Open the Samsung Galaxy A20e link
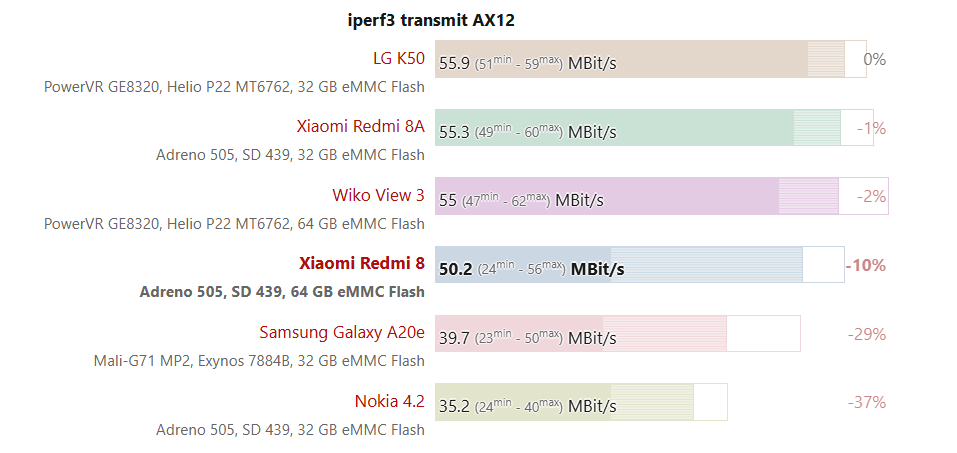Image resolution: width=957 pixels, height=453 pixels. (x=341, y=332)
